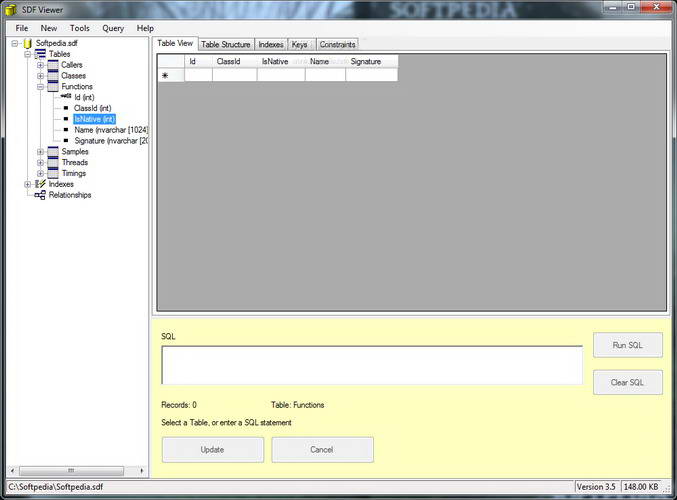Select the Classes table icon
Screen dimensions: 677x500
(x=53, y=76)
